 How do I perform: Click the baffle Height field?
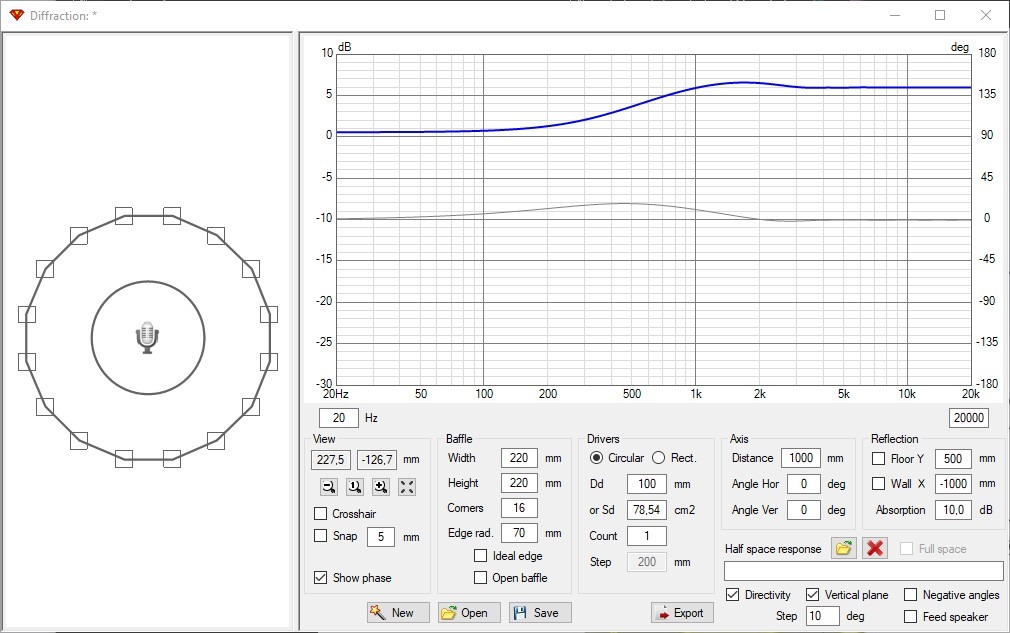point(519,483)
